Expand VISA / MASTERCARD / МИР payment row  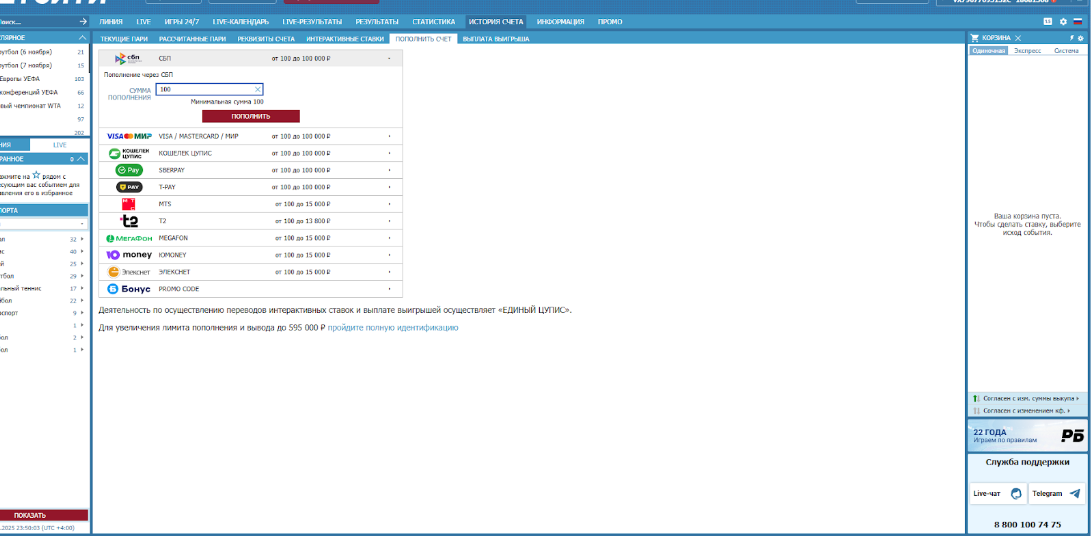[250, 136]
